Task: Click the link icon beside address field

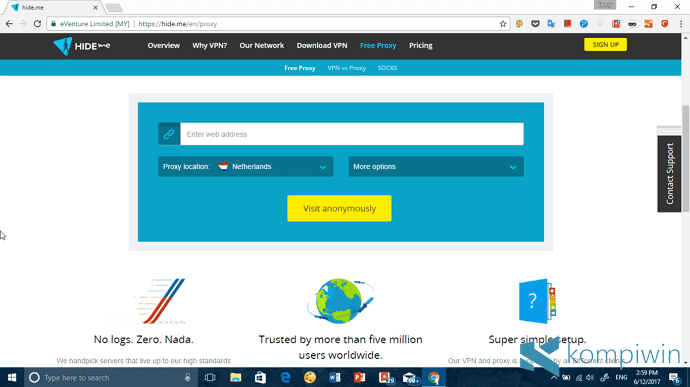Action: [169, 134]
